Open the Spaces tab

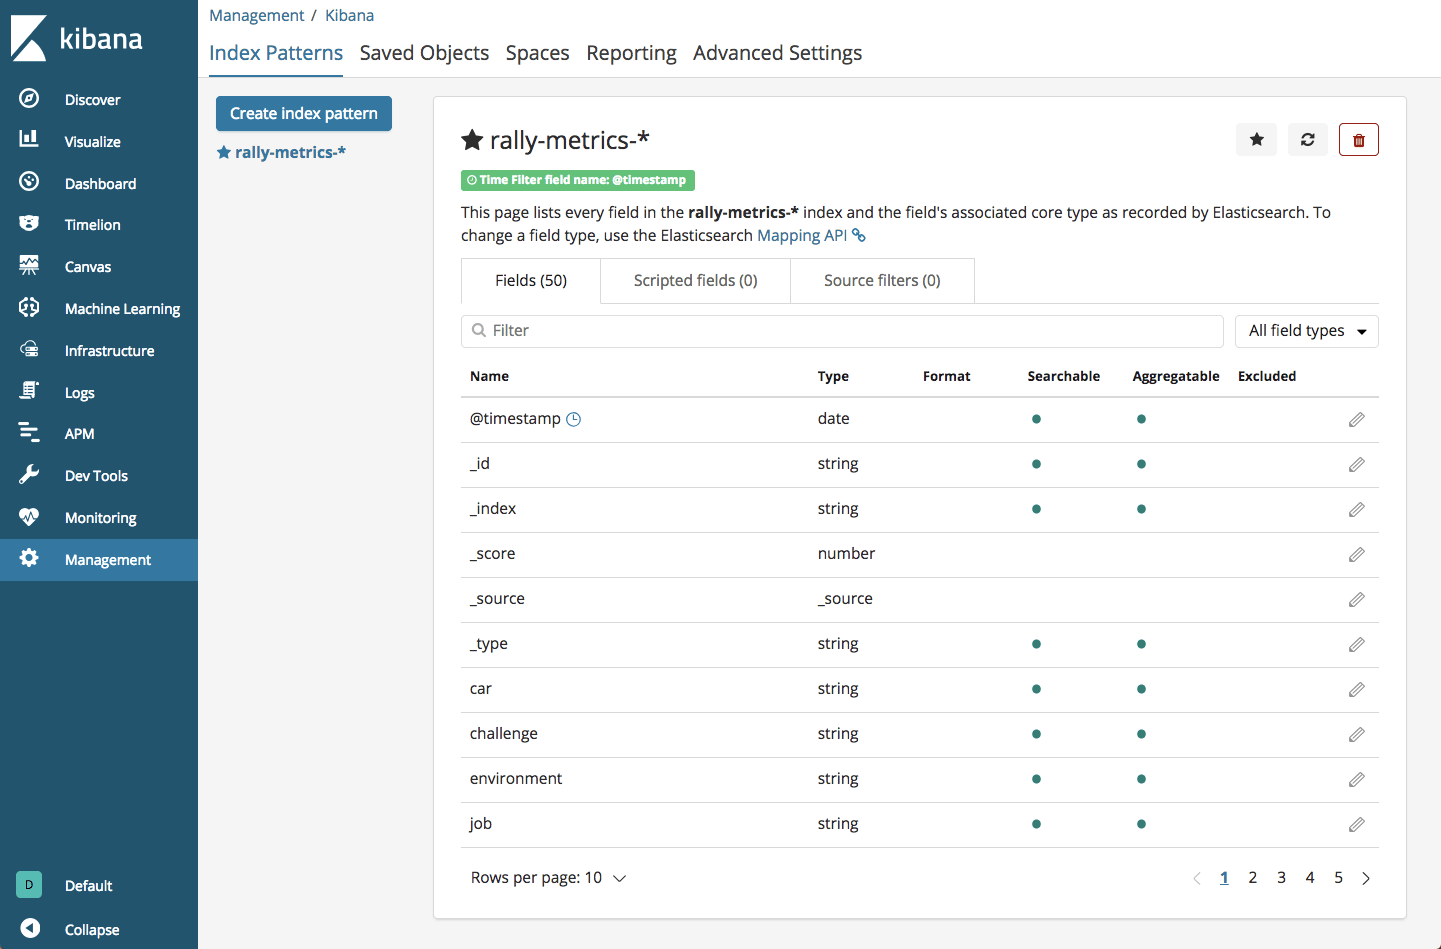point(537,53)
